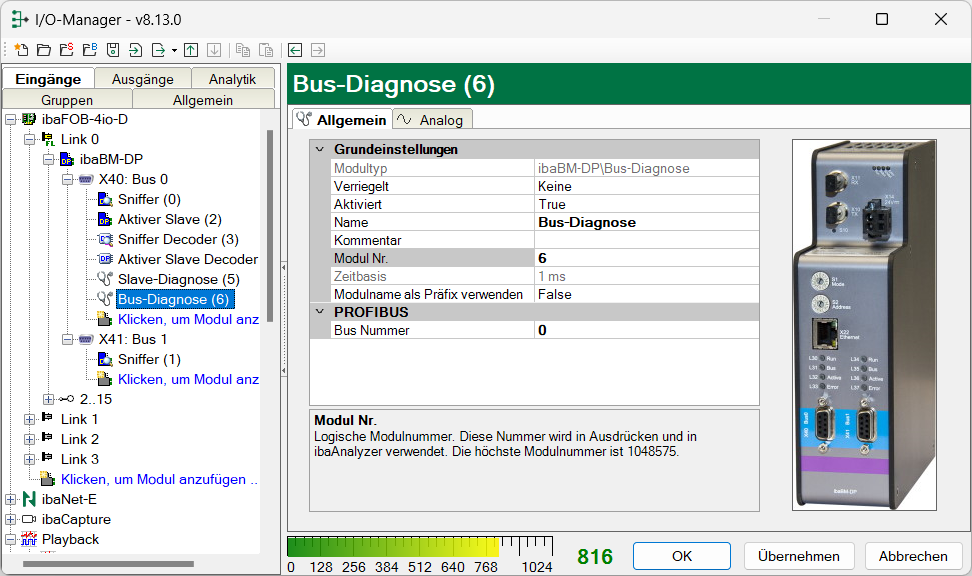Viewport: 972px width, 576px height.
Task: Click the tree panel vertical scrollbar
Action: (270, 226)
